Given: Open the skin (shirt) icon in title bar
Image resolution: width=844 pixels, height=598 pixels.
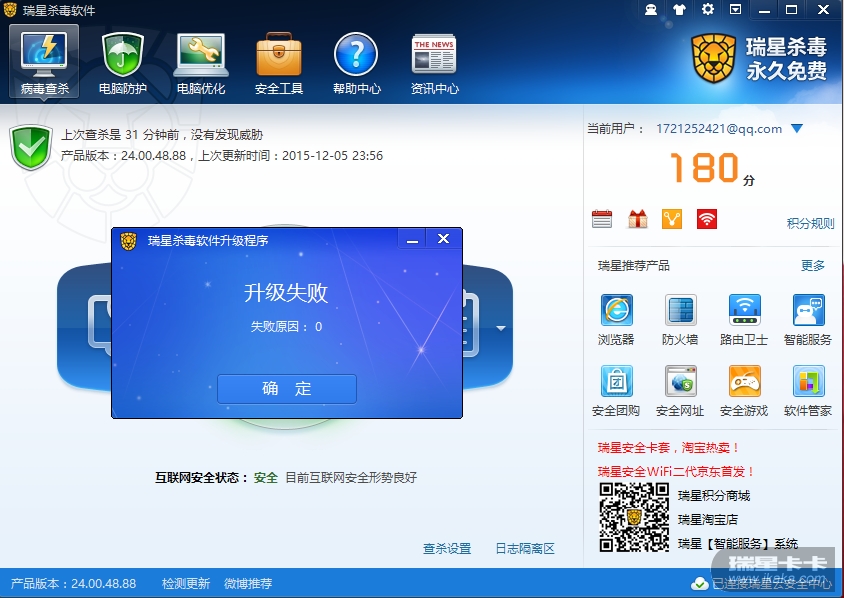Looking at the screenshot, I should click(679, 9).
